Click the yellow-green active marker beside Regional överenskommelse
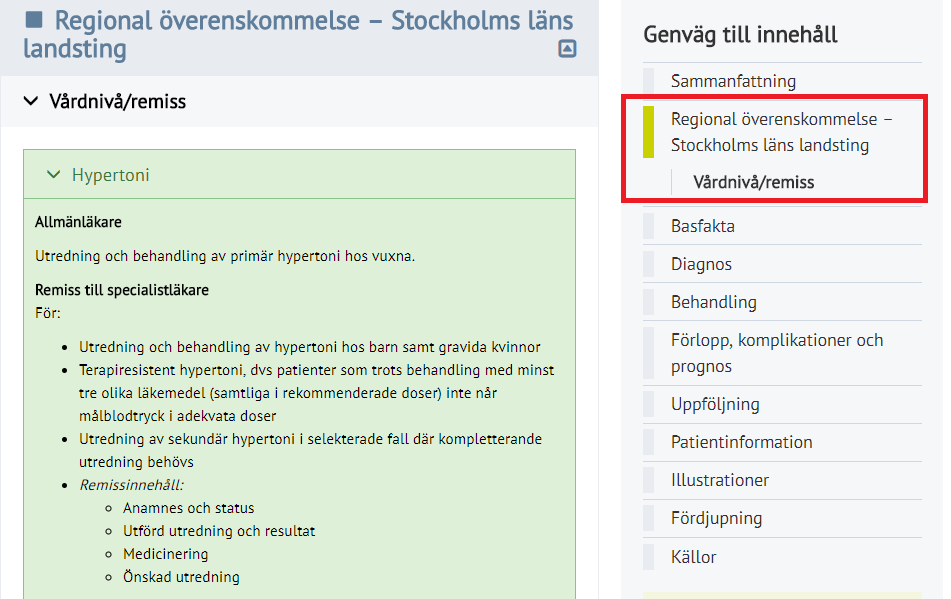 coord(648,132)
